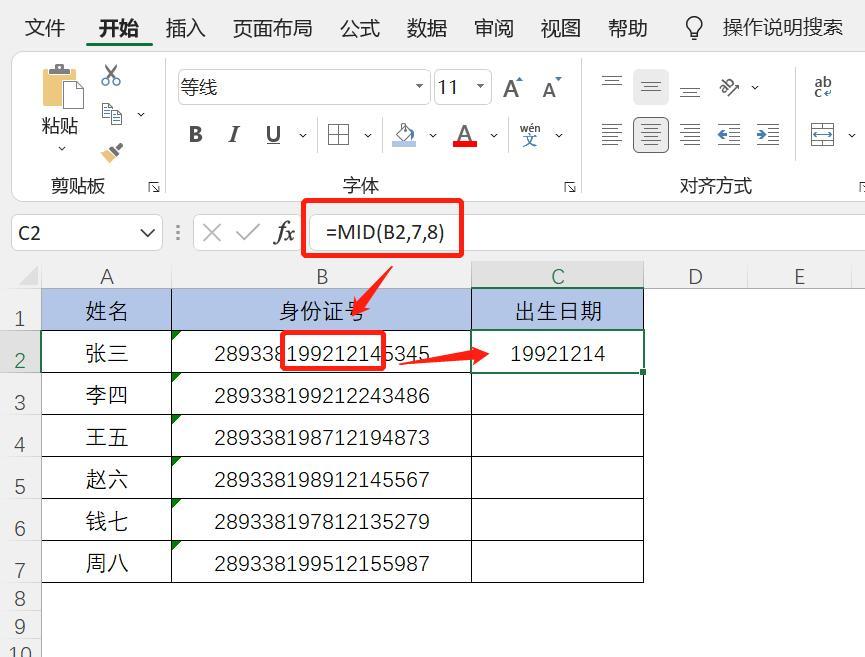Expand borders options arrow

pos(368,135)
